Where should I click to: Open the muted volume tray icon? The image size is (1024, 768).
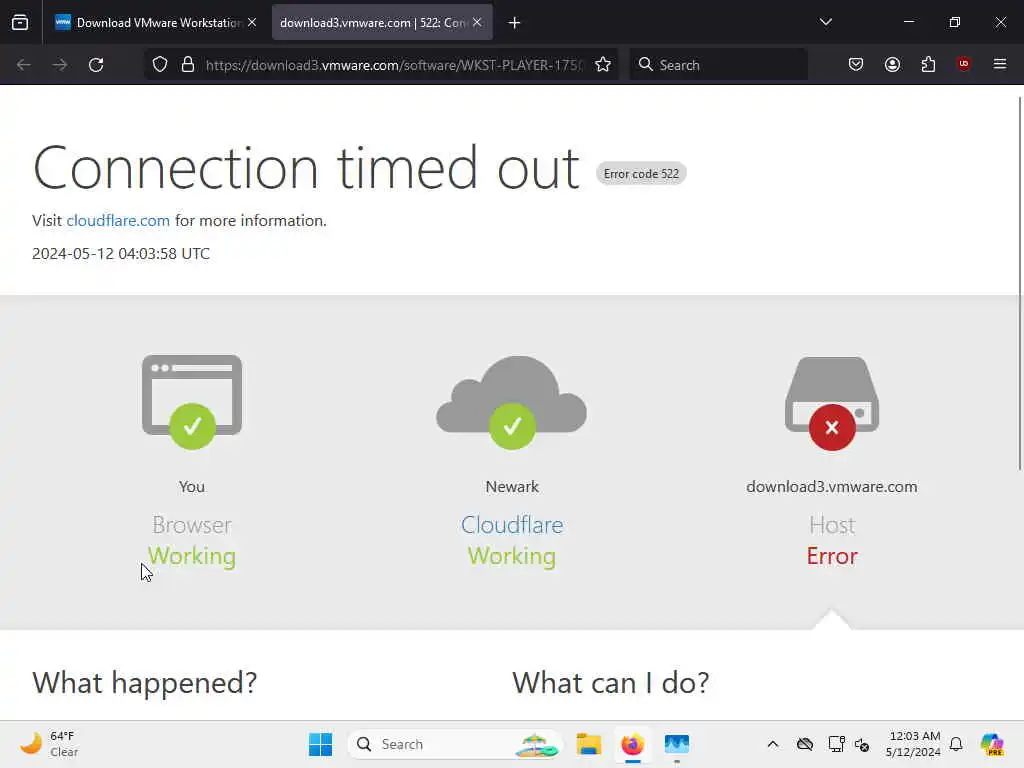(861, 744)
